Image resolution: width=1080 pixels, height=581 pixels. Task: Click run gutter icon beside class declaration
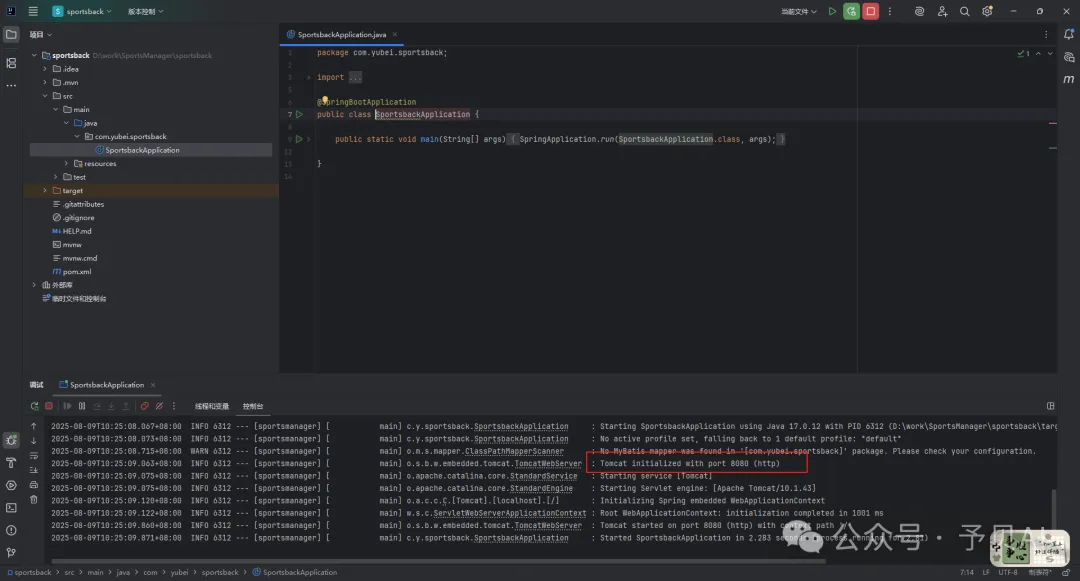tap(299, 114)
